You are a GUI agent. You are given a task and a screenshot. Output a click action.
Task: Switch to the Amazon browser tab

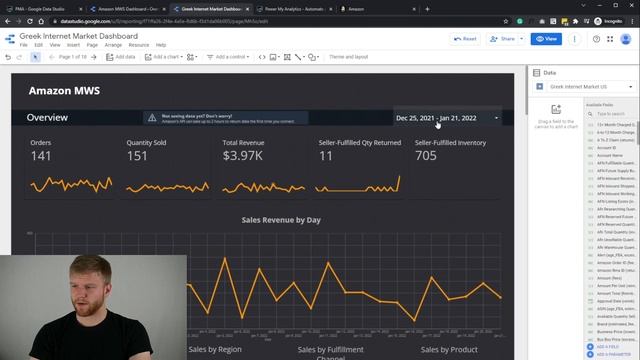pyautogui.click(x=377, y=9)
